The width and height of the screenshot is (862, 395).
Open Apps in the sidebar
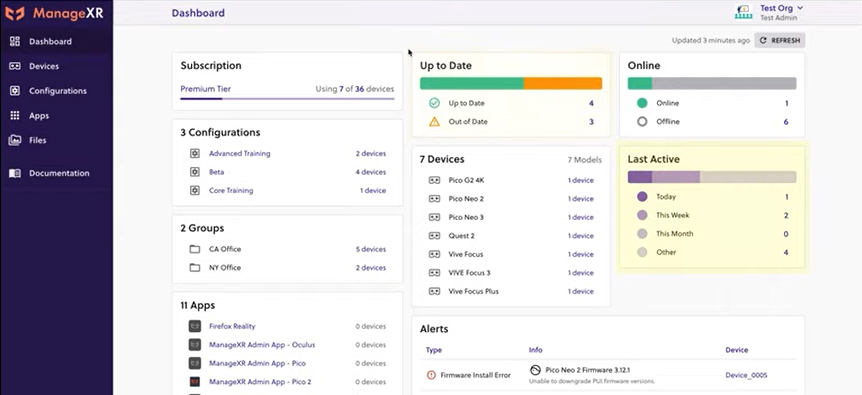(x=57, y=115)
